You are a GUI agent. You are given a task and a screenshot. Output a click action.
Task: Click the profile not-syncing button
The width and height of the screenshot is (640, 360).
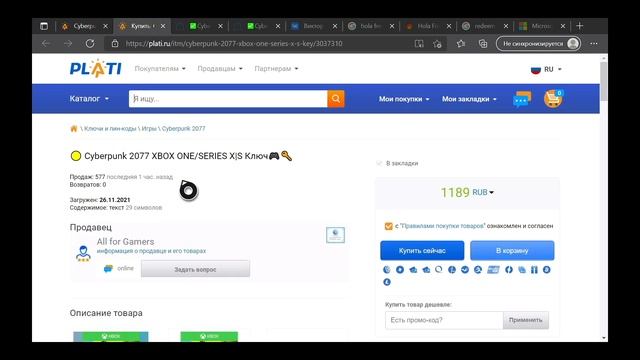point(538,43)
